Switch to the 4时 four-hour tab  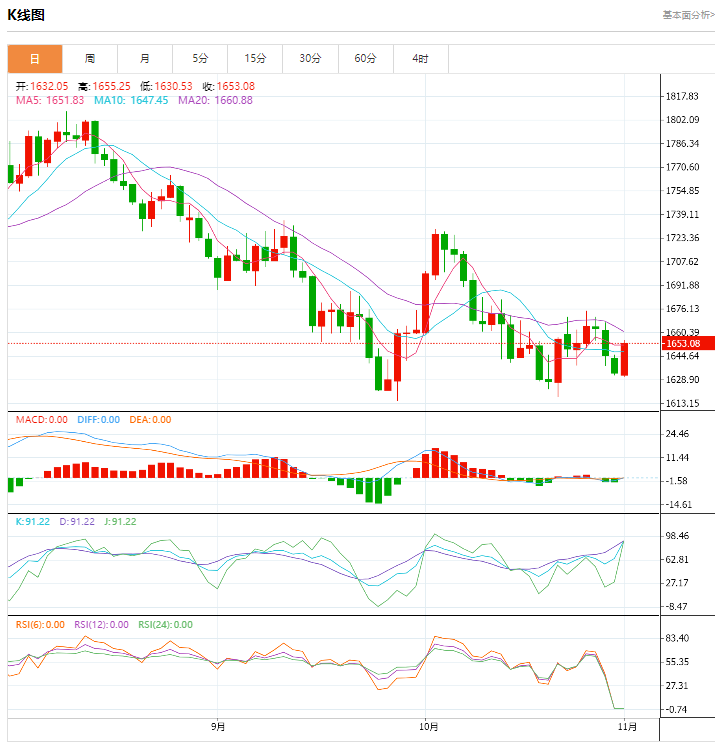(x=420, y=59)
